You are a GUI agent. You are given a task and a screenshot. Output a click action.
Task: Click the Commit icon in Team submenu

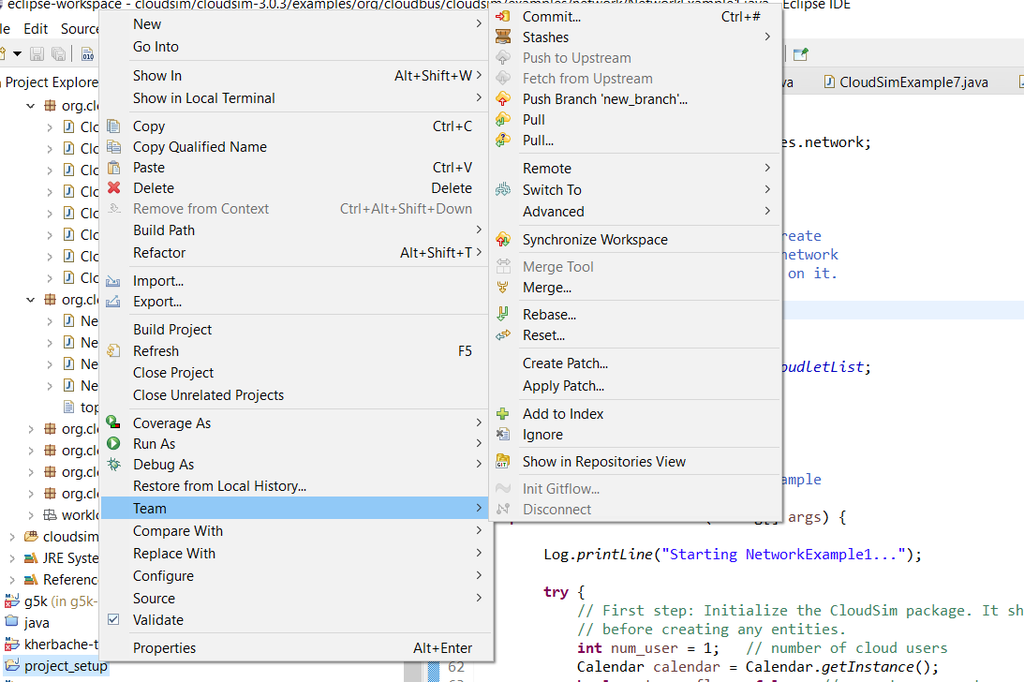503,16
